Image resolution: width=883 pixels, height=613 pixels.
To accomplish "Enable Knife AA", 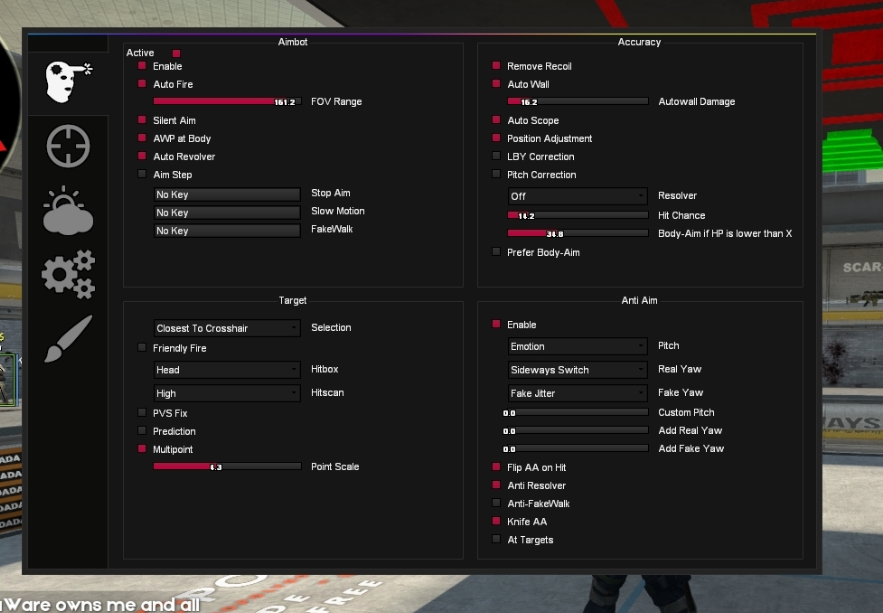I will tap(495, 521).
